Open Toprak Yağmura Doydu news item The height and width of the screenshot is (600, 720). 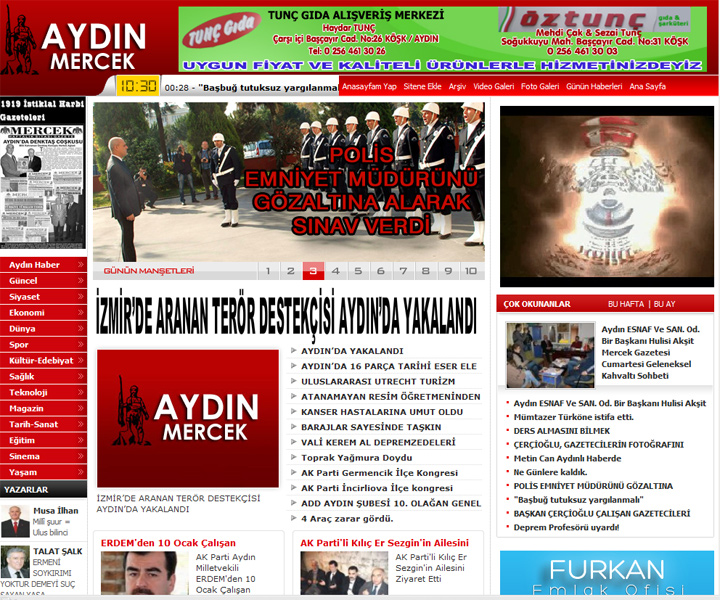tap(357, 458)
